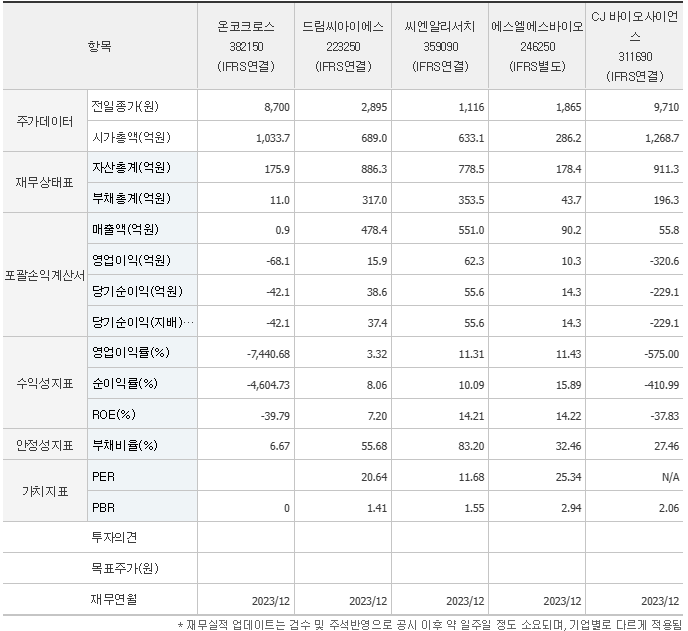
Task: Click the 20.64 PER value
Action: [x=374, y=477]
